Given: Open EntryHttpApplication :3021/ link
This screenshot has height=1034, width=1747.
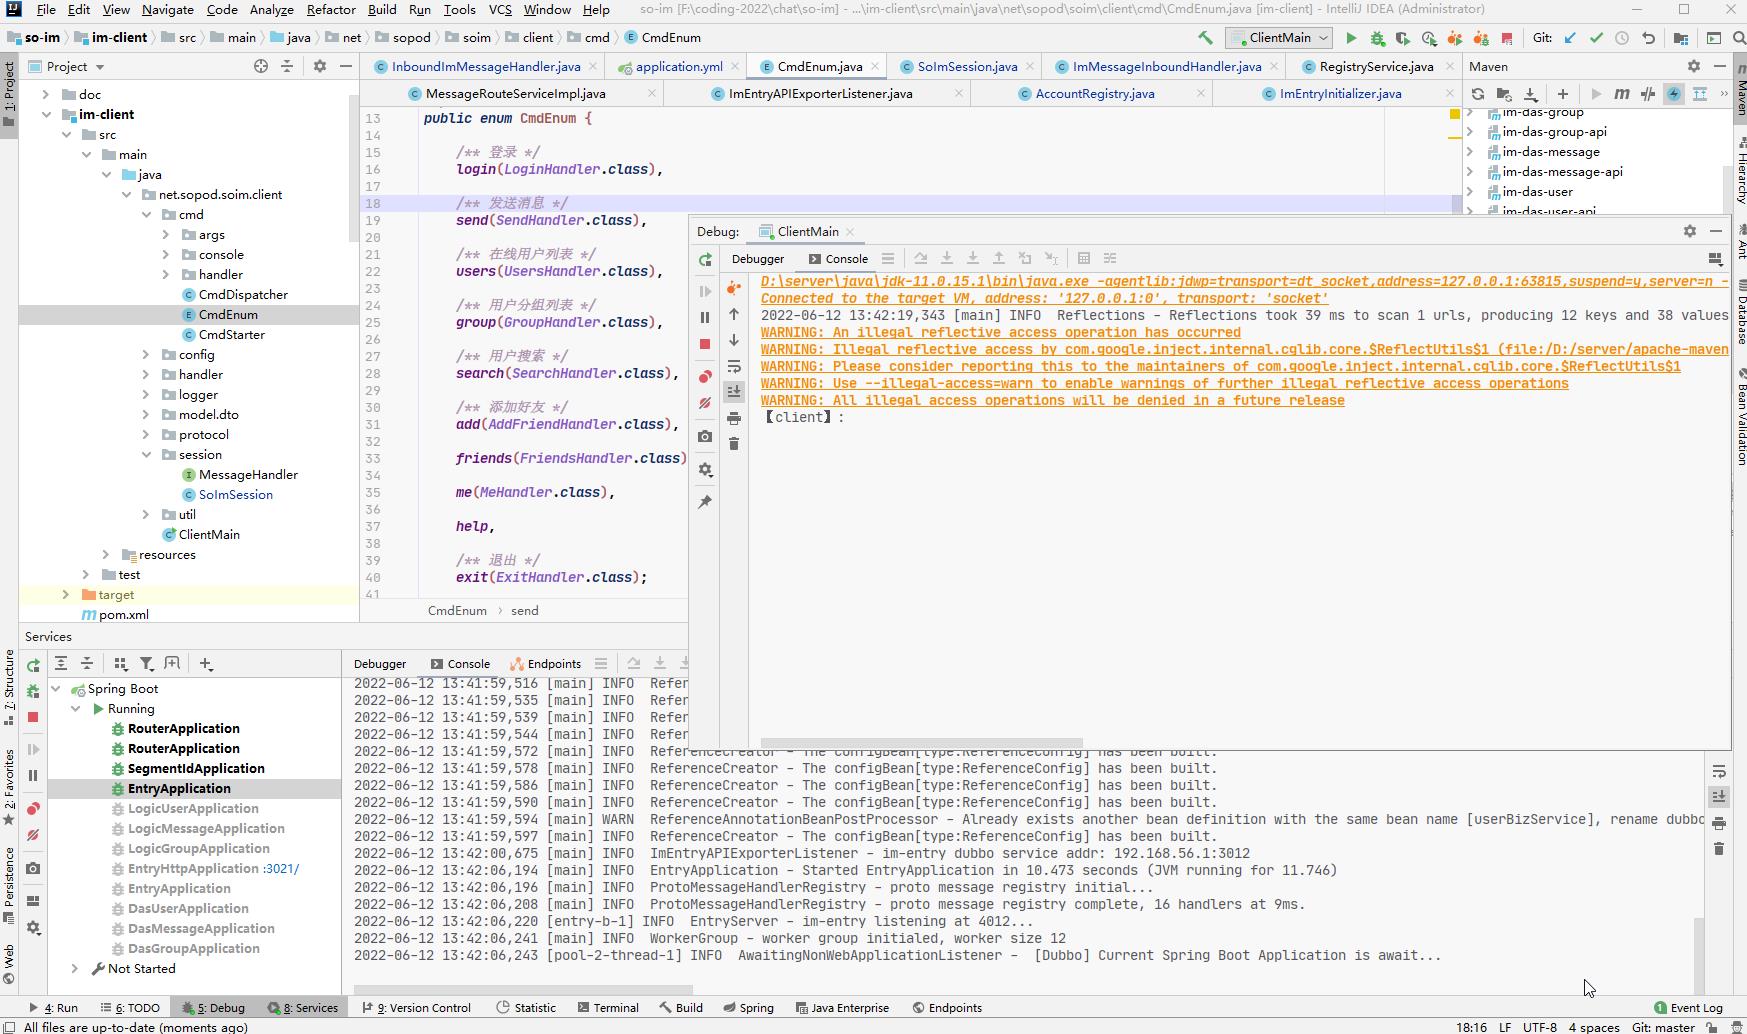Looking at the screenshot, I should pos(281,868).
